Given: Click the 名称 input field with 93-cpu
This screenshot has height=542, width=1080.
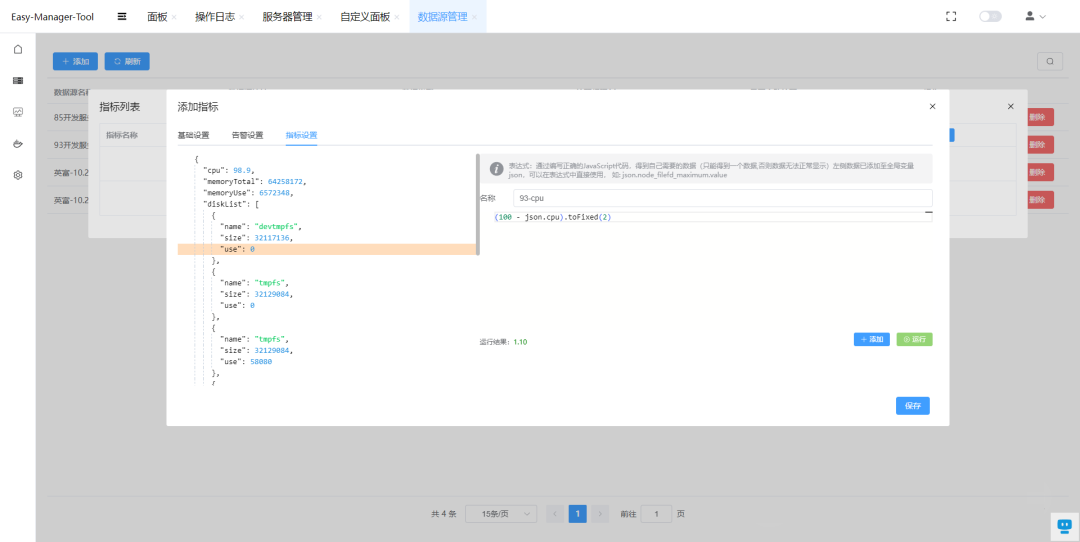Looking at the screenshot, I should (722, 198).
